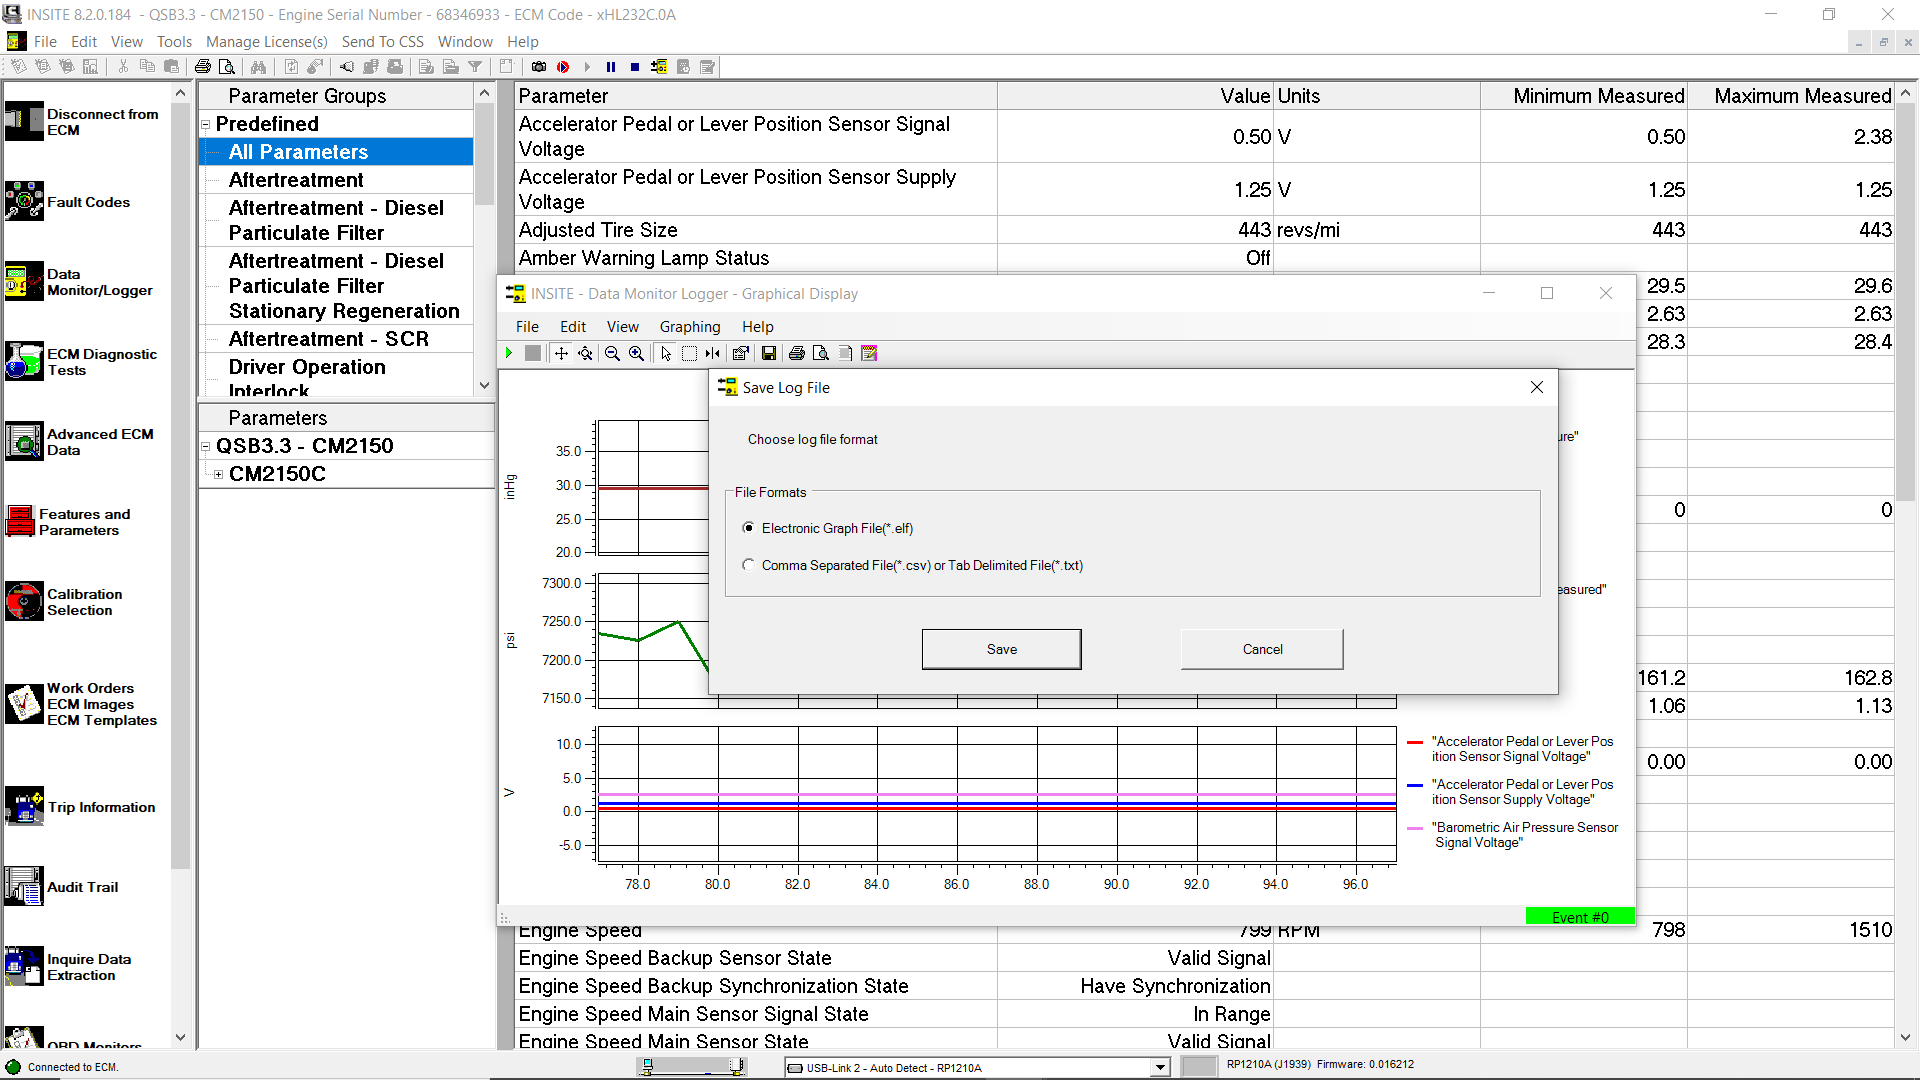The width and height of the screenshot is (1920, 1080).
Task: Cancel the Save Log File dialog
Action: pyautogui.click(x=1261, y=649)
